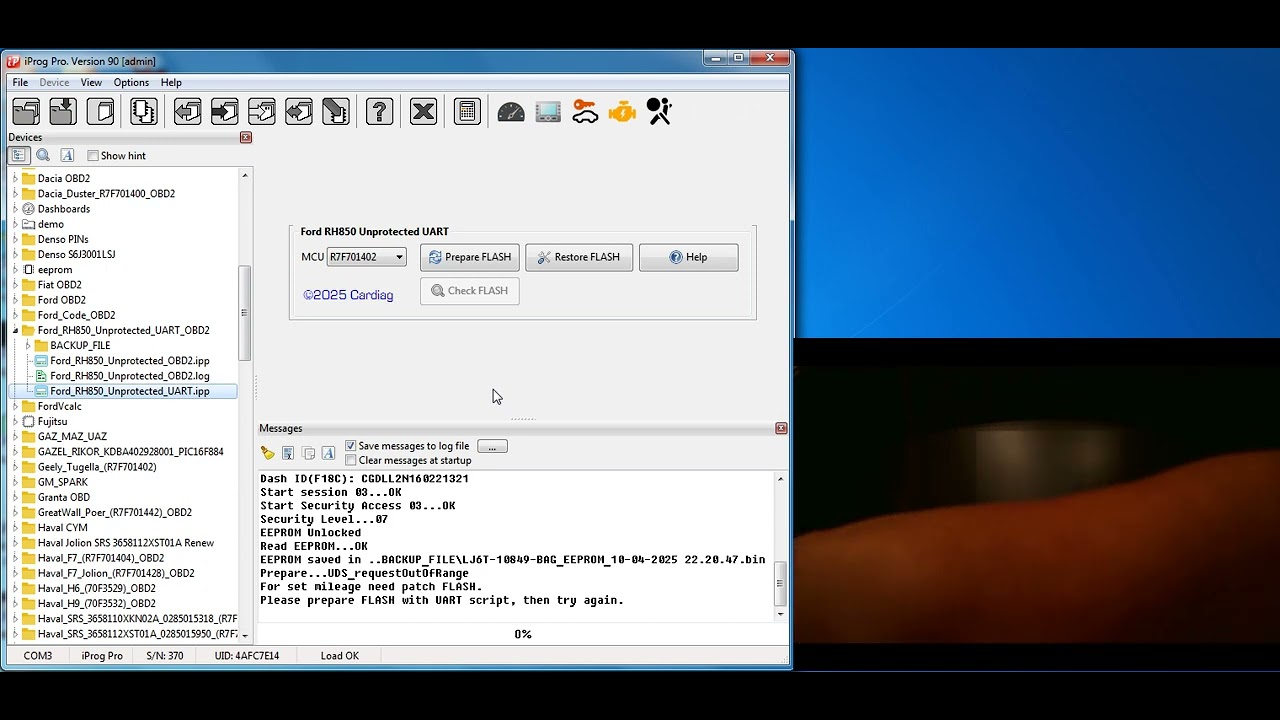Click the tree view icon in Devices panel
1280x720 pixels.
pyautogui.click(x=18, y=155)
